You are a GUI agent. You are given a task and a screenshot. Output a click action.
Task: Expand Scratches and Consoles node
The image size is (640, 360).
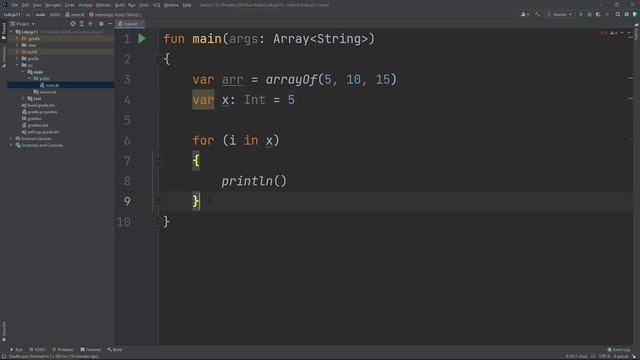[11, 145]
